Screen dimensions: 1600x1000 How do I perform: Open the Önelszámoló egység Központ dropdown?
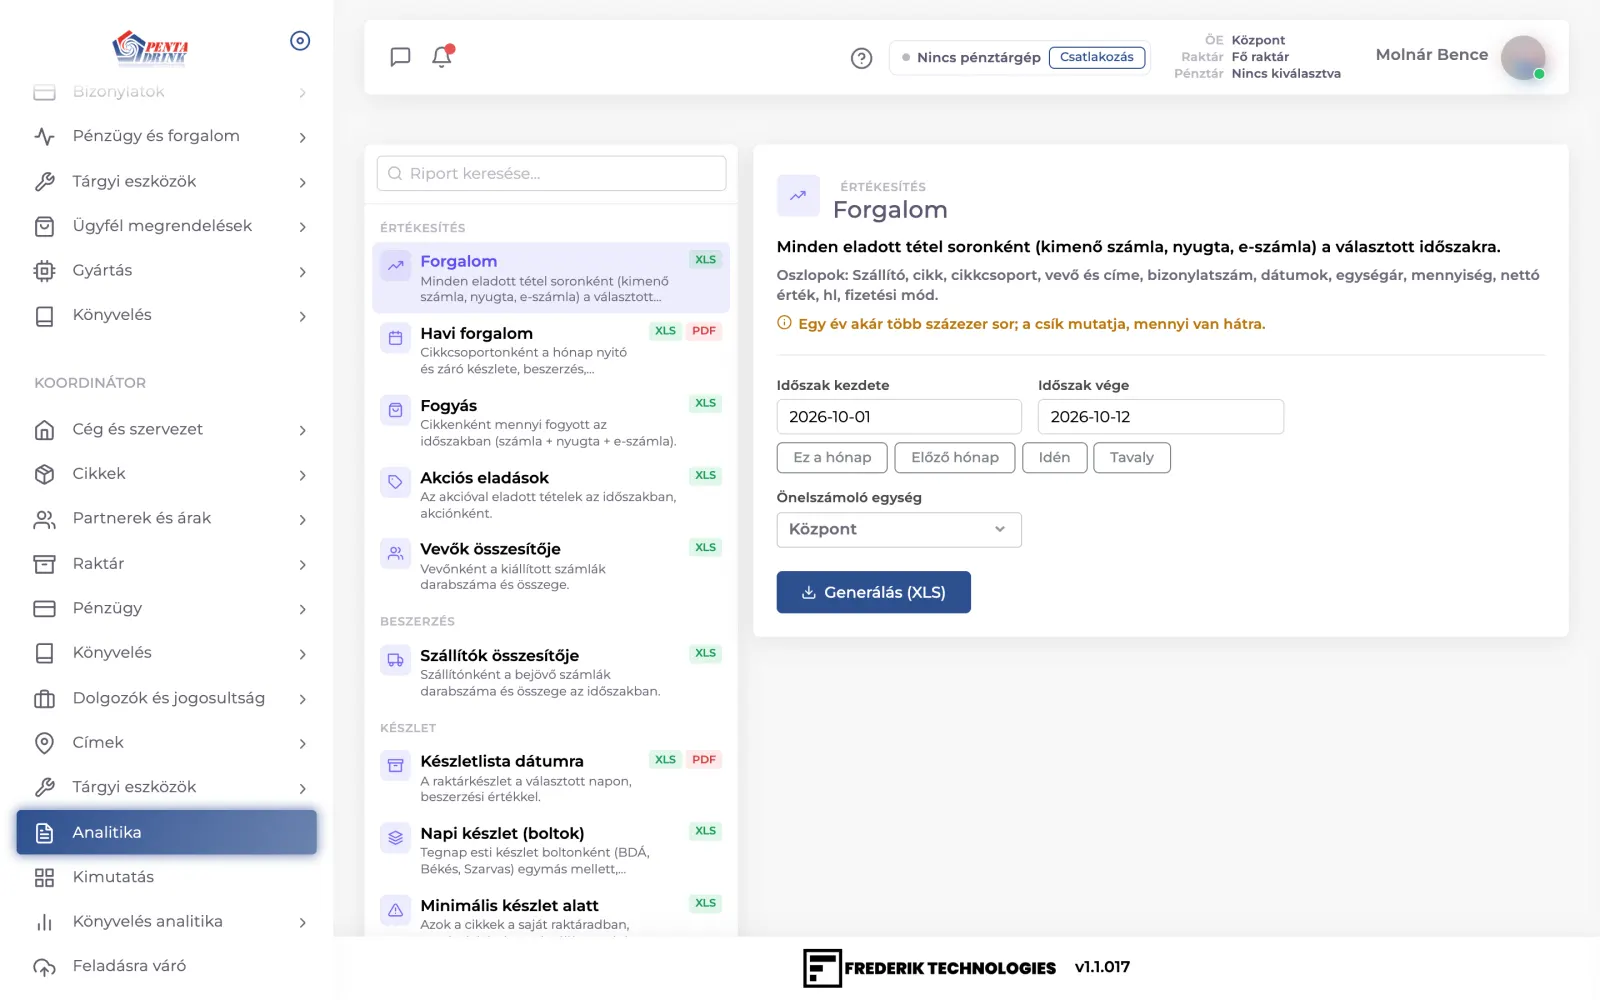pos(899,530)
